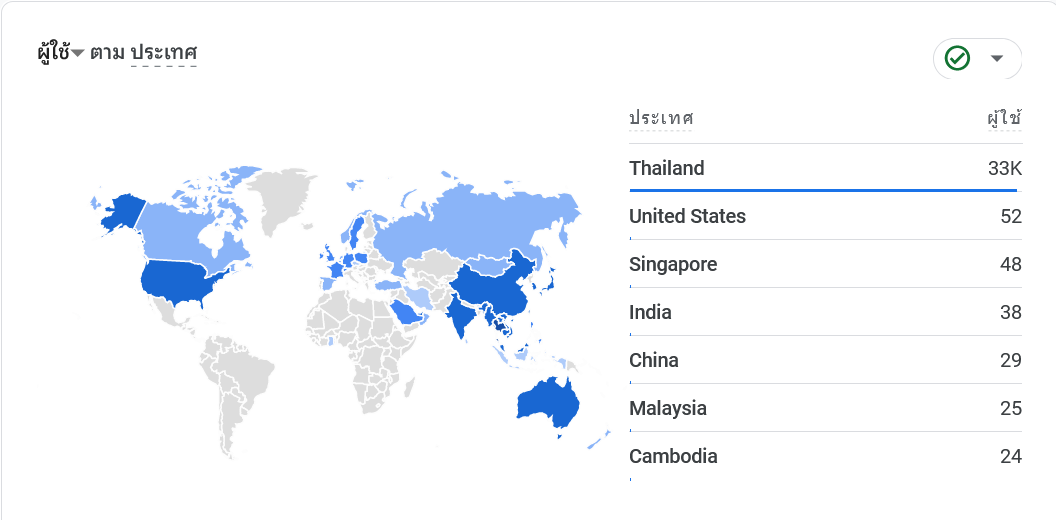Select the Malaysia row
Screen dimensions: 1056x520
pos(826,408)
